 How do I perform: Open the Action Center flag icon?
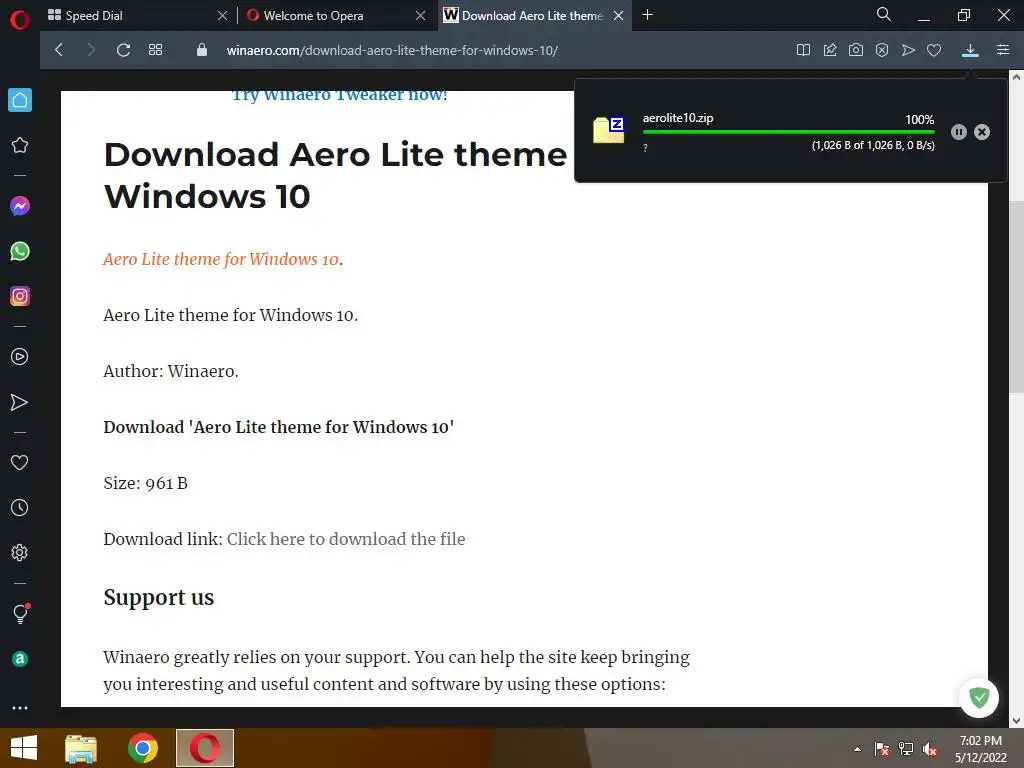pyautogui.click(x=882, y=749)
